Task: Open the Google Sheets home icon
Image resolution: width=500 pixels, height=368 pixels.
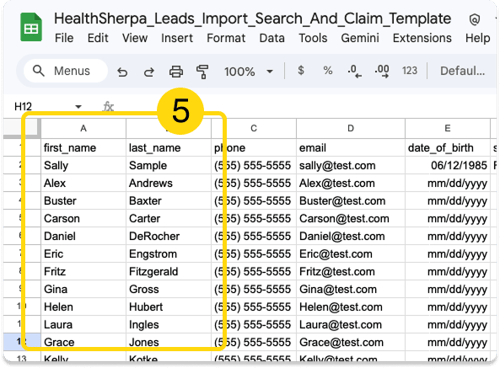Action: 31,27
